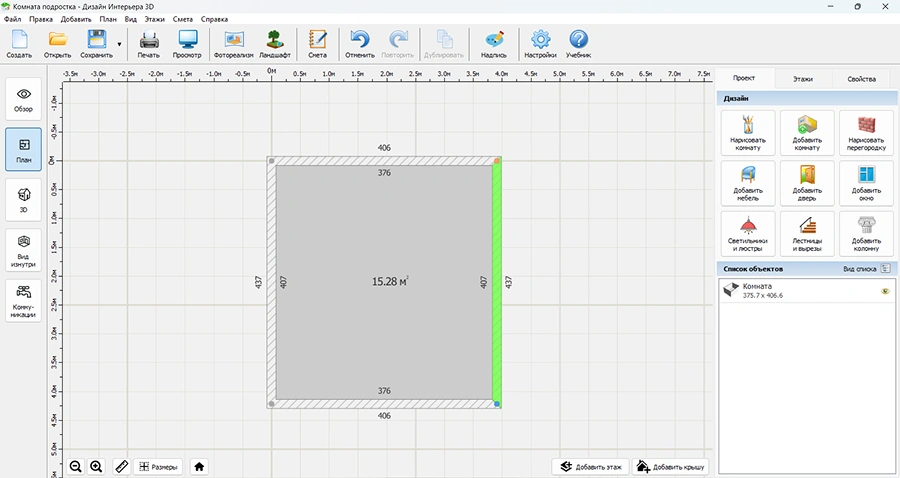The image size is (900, 478).
Task: Click the Добавить этаж button
Action: click(591, 466)
